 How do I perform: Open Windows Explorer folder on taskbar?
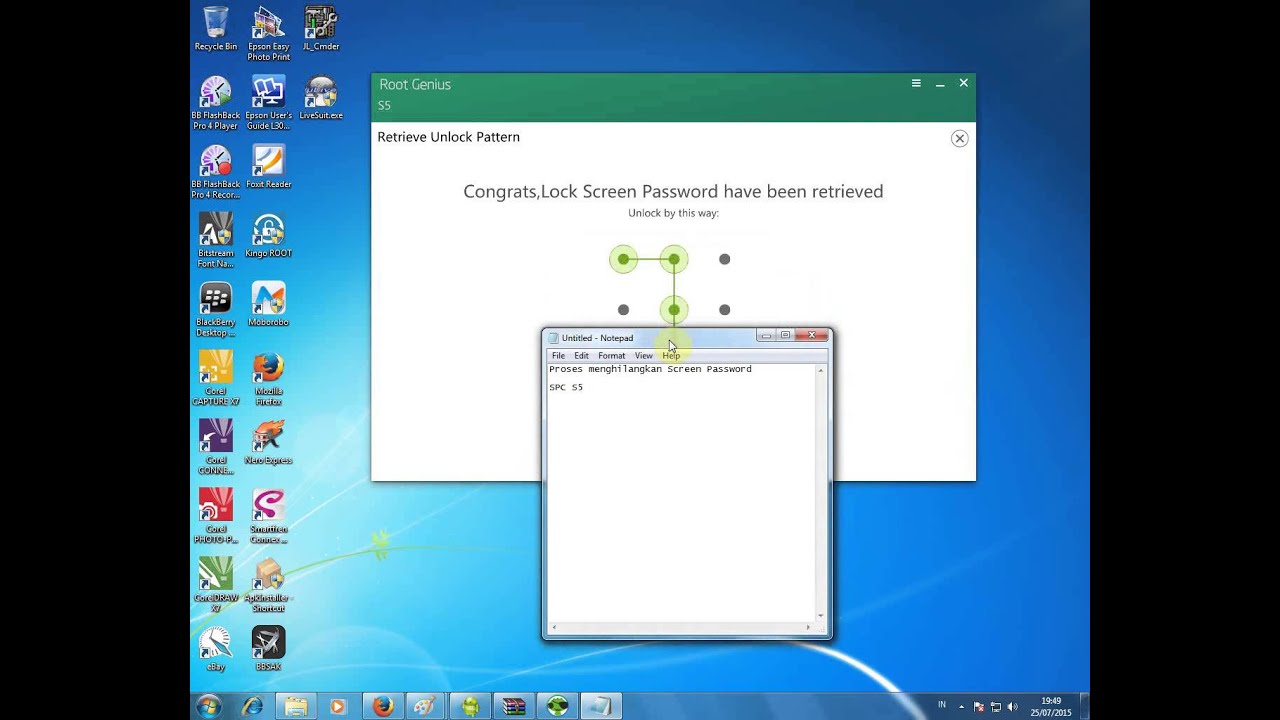[296, 706]
